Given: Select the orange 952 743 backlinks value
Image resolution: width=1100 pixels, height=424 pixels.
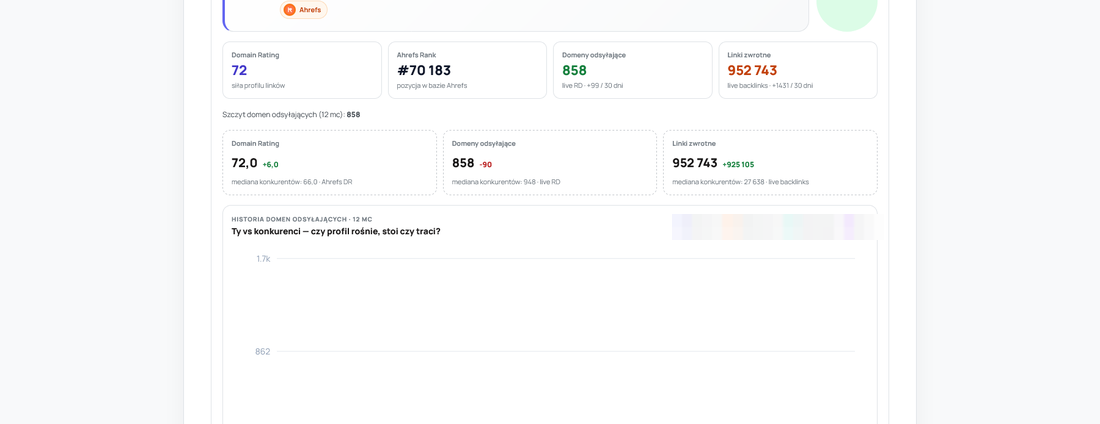Looking at the screenshot, I should (752, 70).
